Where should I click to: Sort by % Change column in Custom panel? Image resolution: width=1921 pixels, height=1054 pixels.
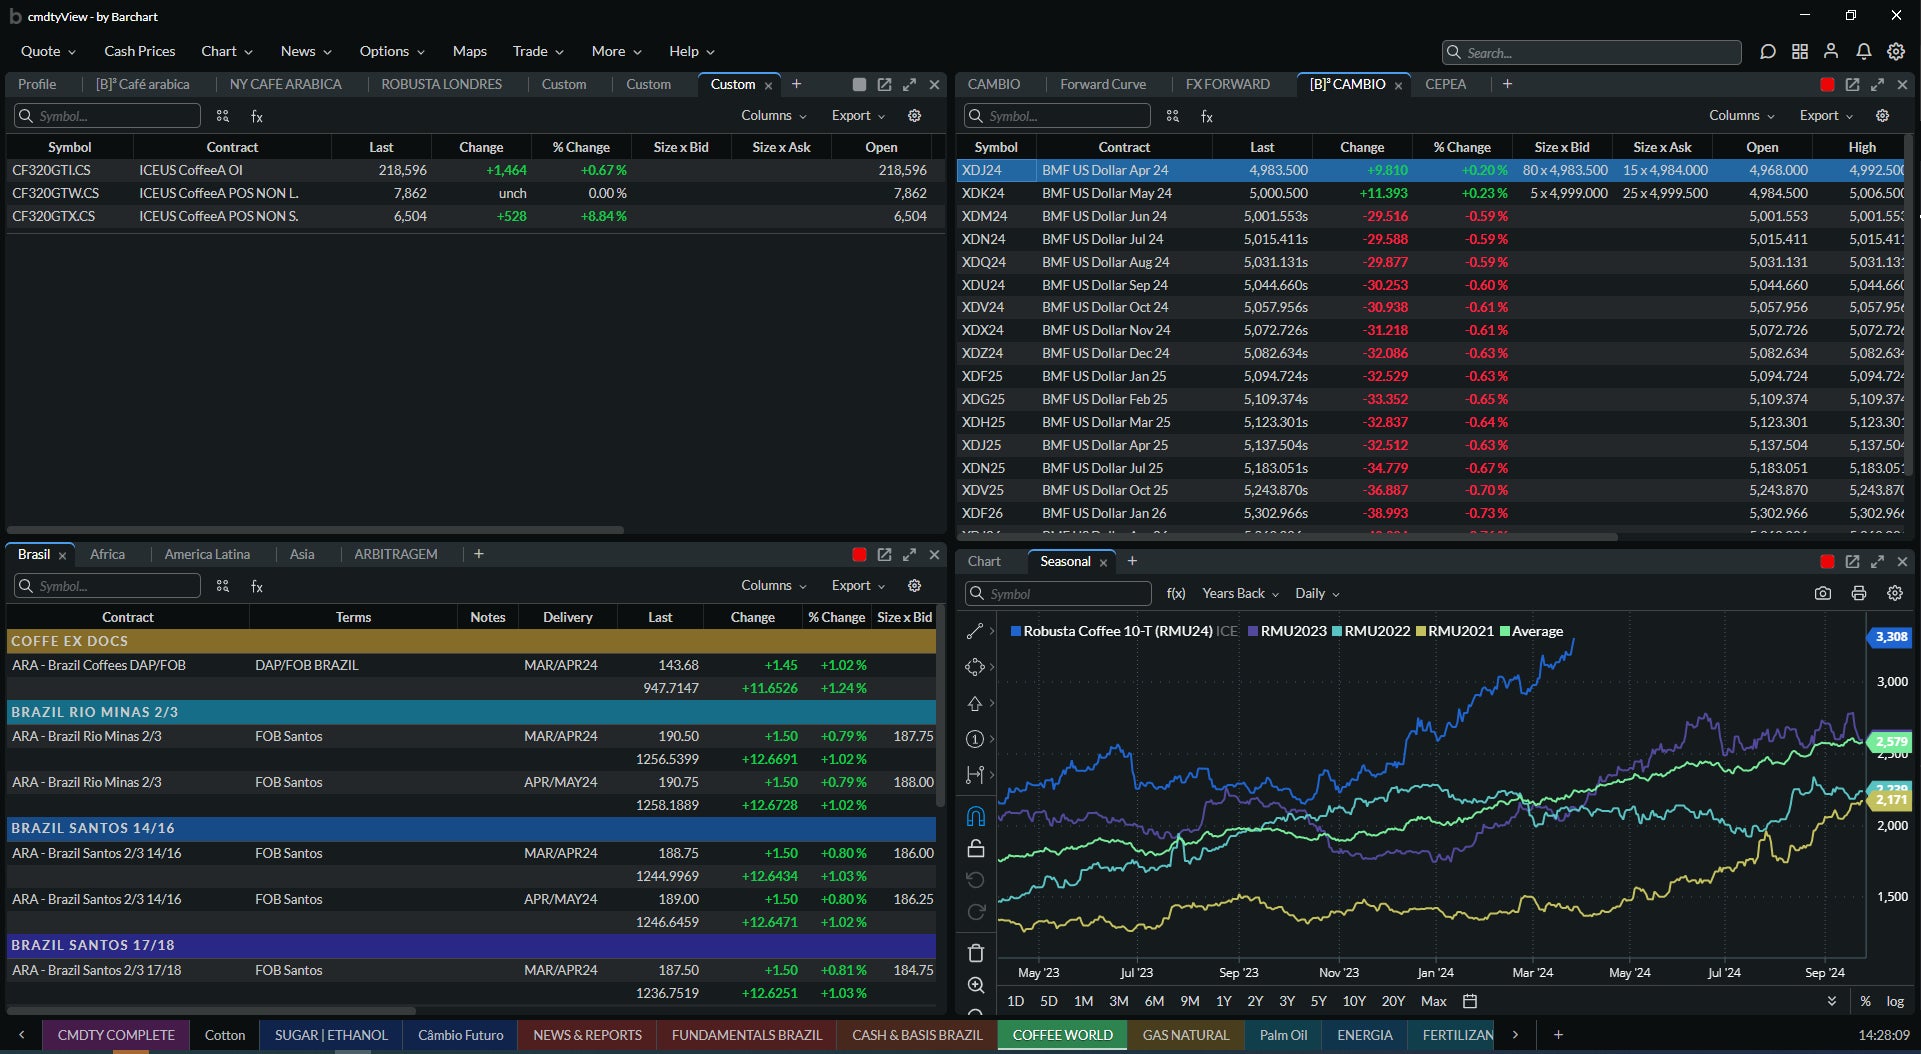pos(581,147)
